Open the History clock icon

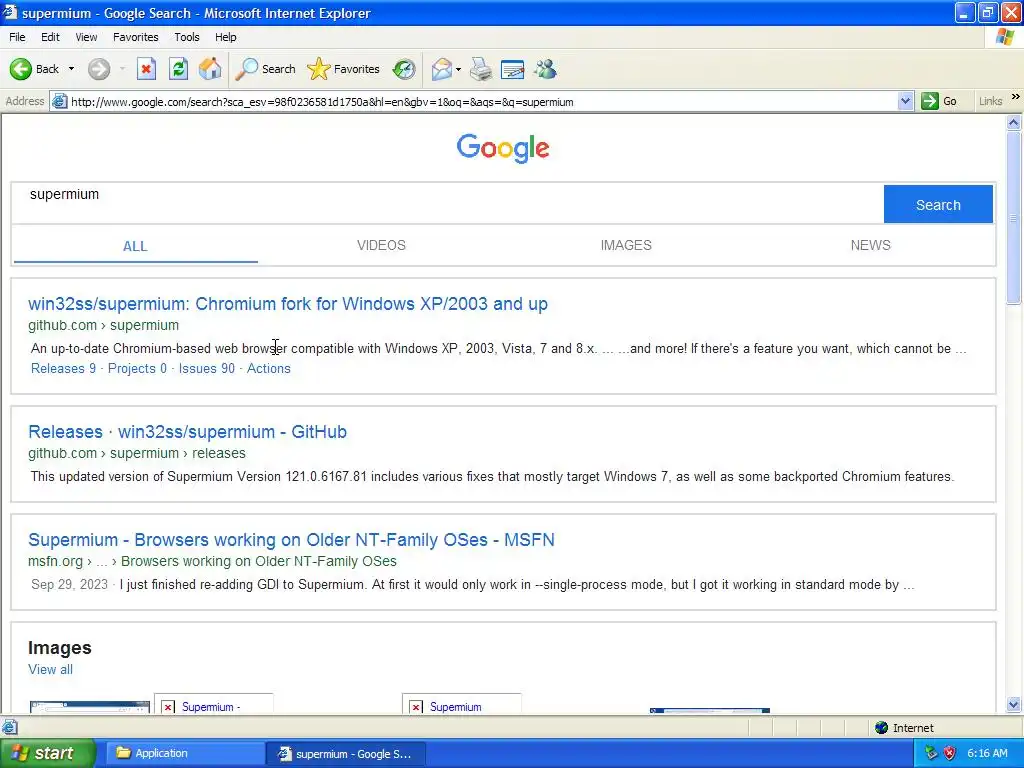[x=404, y=69]
